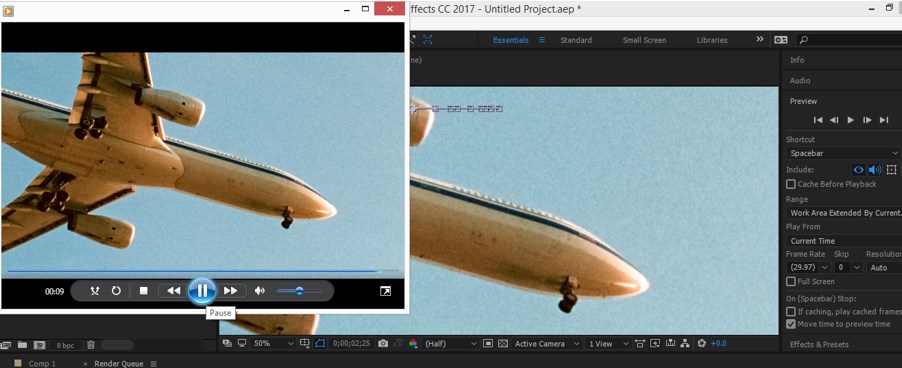The width and height of the screenshot is (902, 368).
Task: Open the Active Camera view dropdown
Action: 547,343
